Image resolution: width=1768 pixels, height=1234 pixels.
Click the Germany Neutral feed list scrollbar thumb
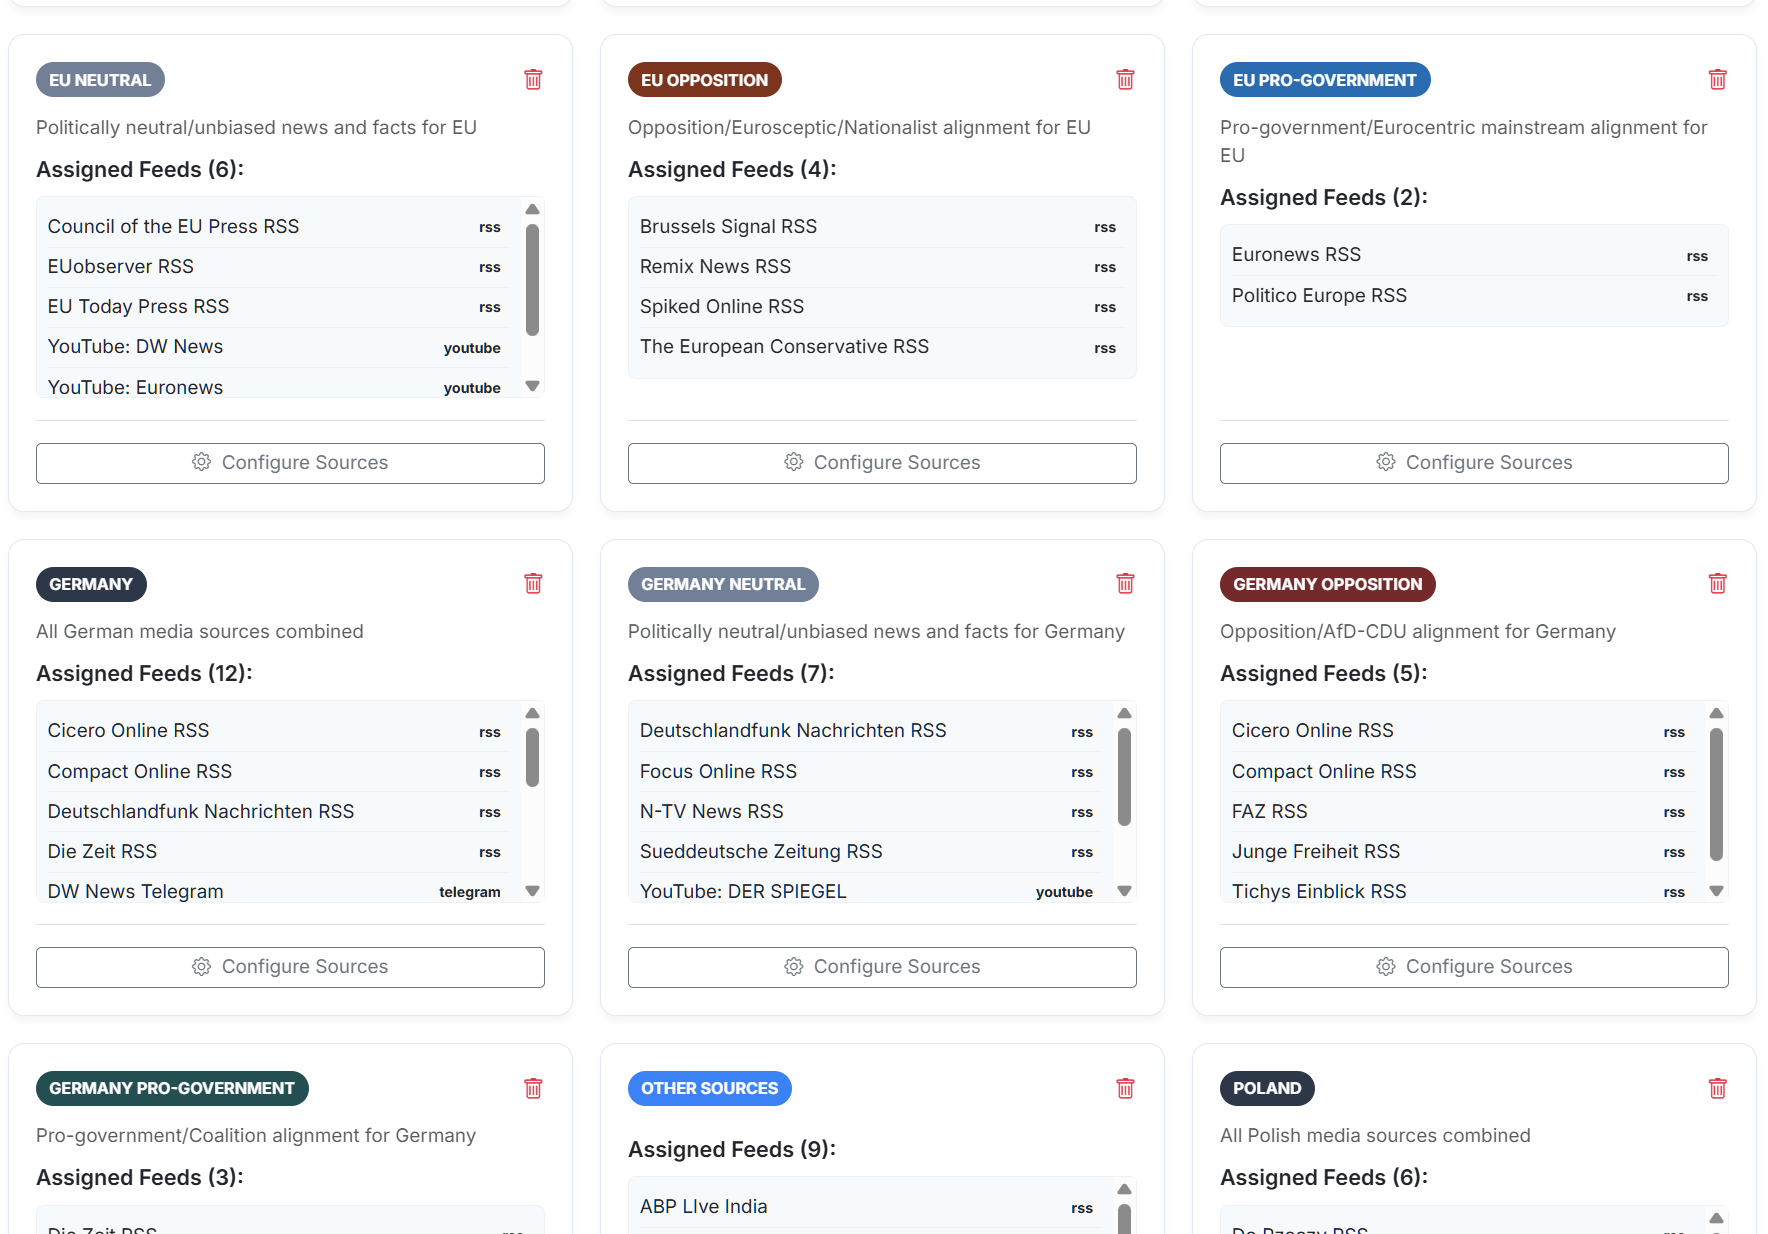(x=1124, y=777)
